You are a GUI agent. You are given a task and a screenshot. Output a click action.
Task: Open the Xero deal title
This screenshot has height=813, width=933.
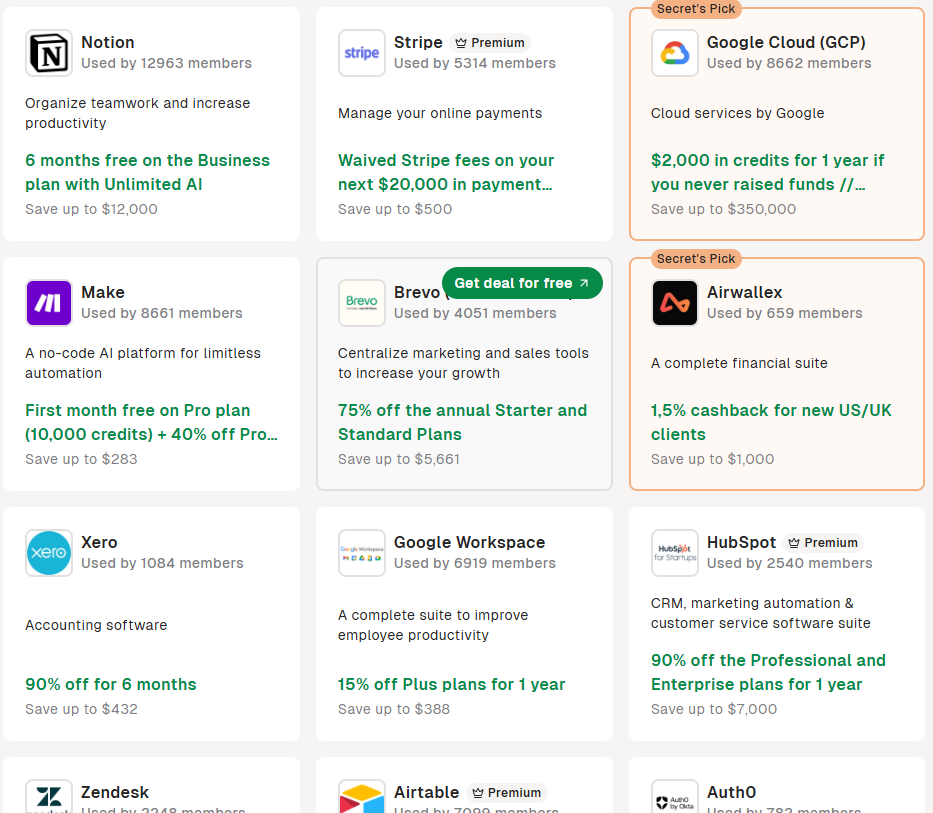tap(99, 542)
